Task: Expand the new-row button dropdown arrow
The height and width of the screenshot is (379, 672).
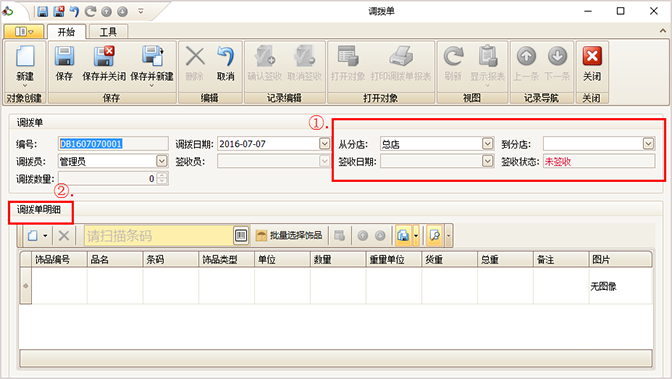Action: tap(45, 235)
